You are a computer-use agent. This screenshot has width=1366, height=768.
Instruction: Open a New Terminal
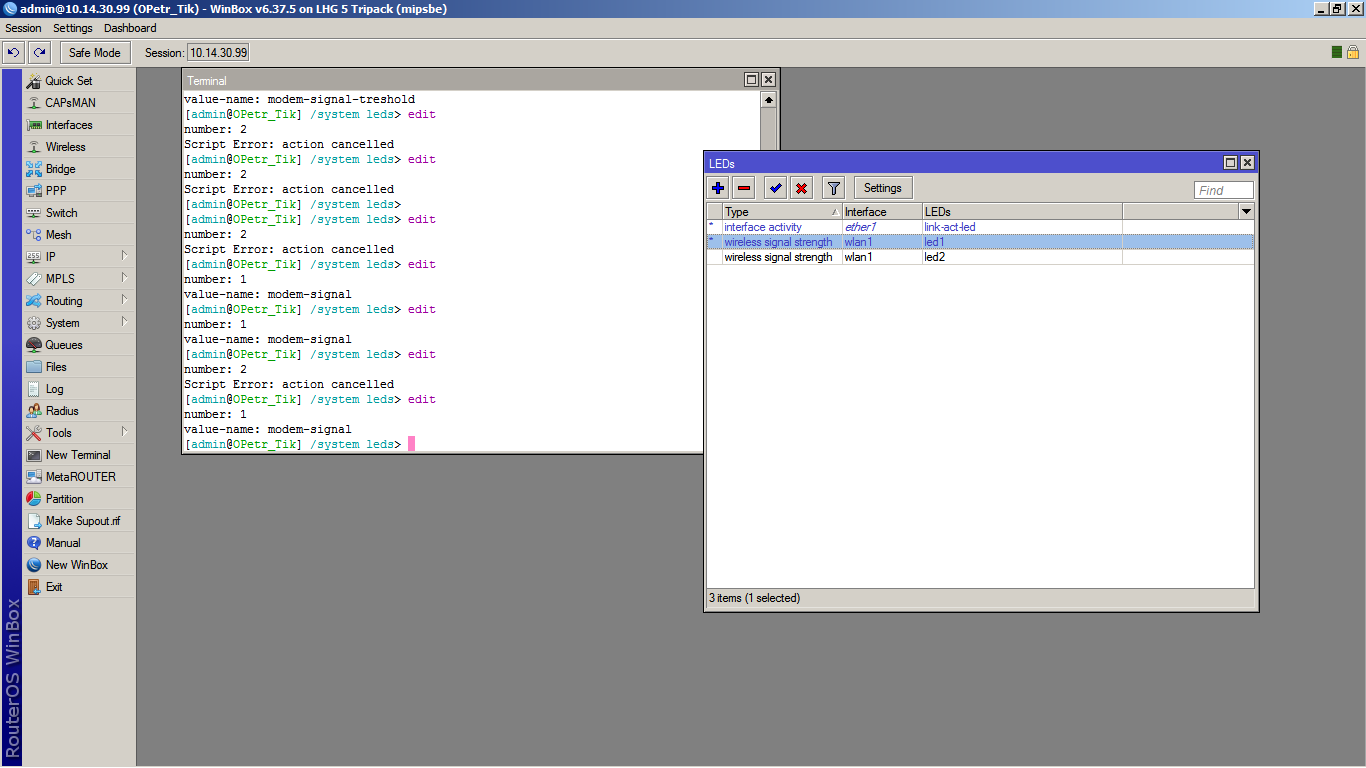(79, 455)
